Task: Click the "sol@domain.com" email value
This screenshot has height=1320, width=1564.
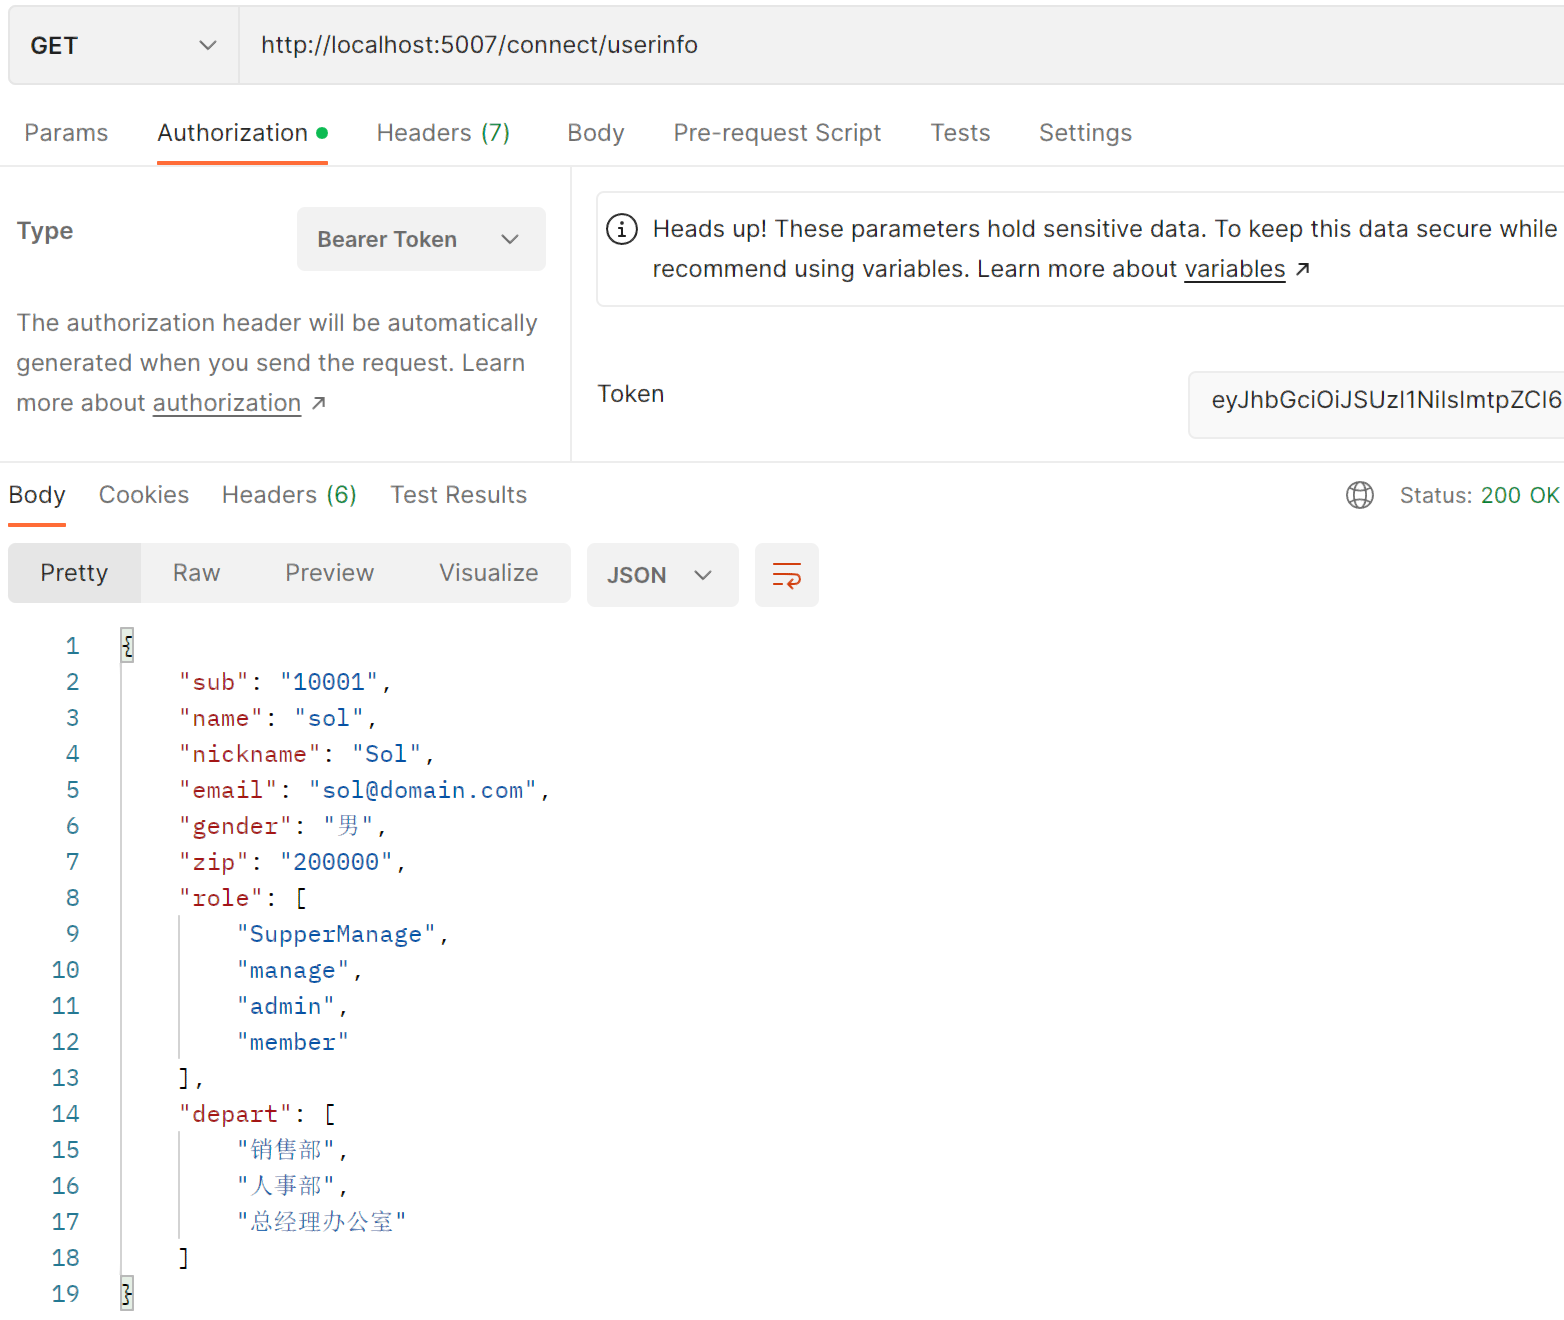Action: 423,790
